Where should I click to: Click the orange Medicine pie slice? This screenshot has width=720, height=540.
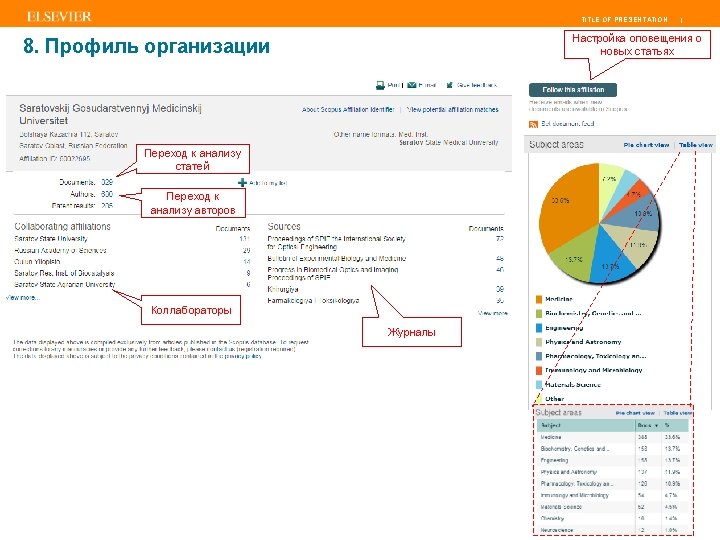click(x=567, y=207)
